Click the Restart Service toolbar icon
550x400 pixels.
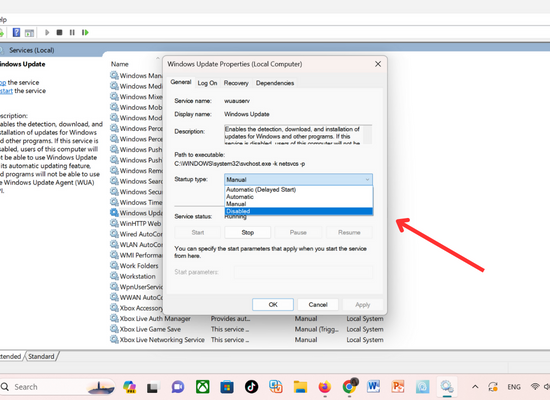[x=85, y=33]
